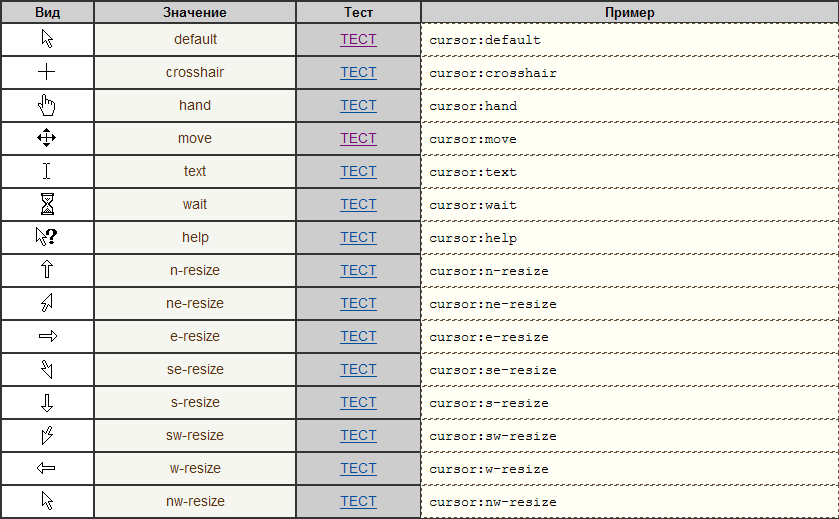Open the ТЕСТ link in crosshair row

point(358,72)
